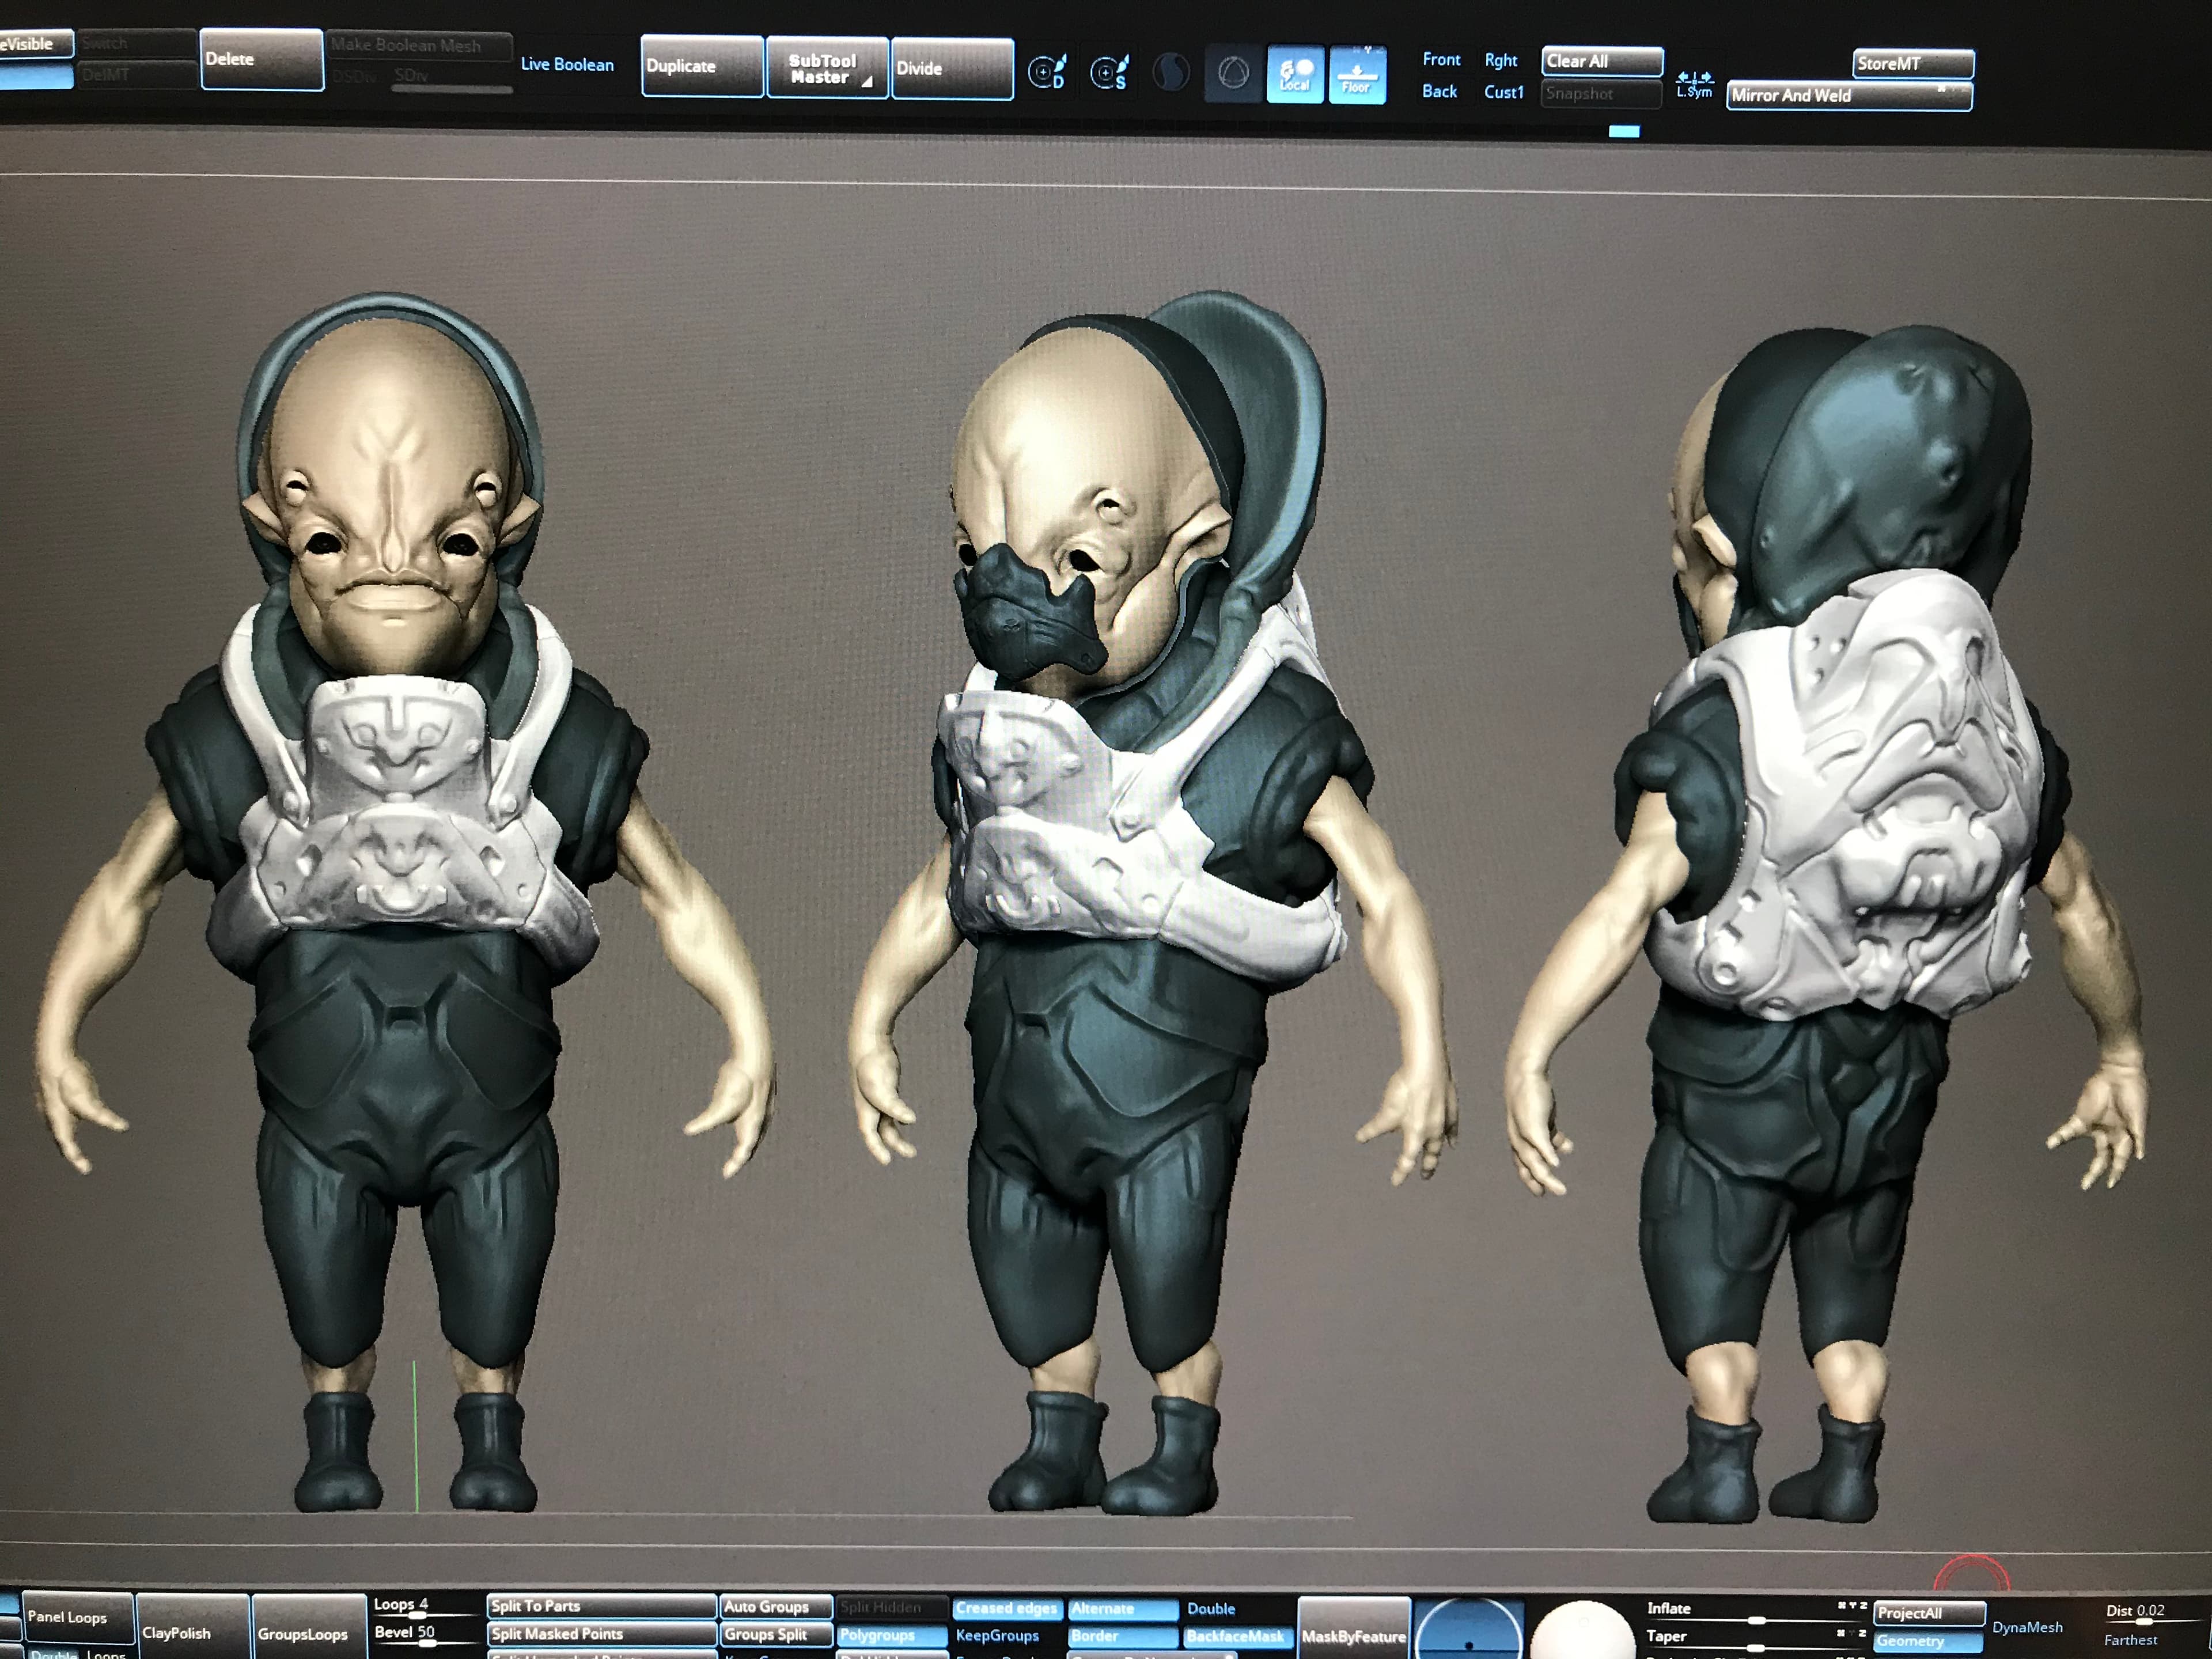Switch to the Front view

tap(1441, 60)
